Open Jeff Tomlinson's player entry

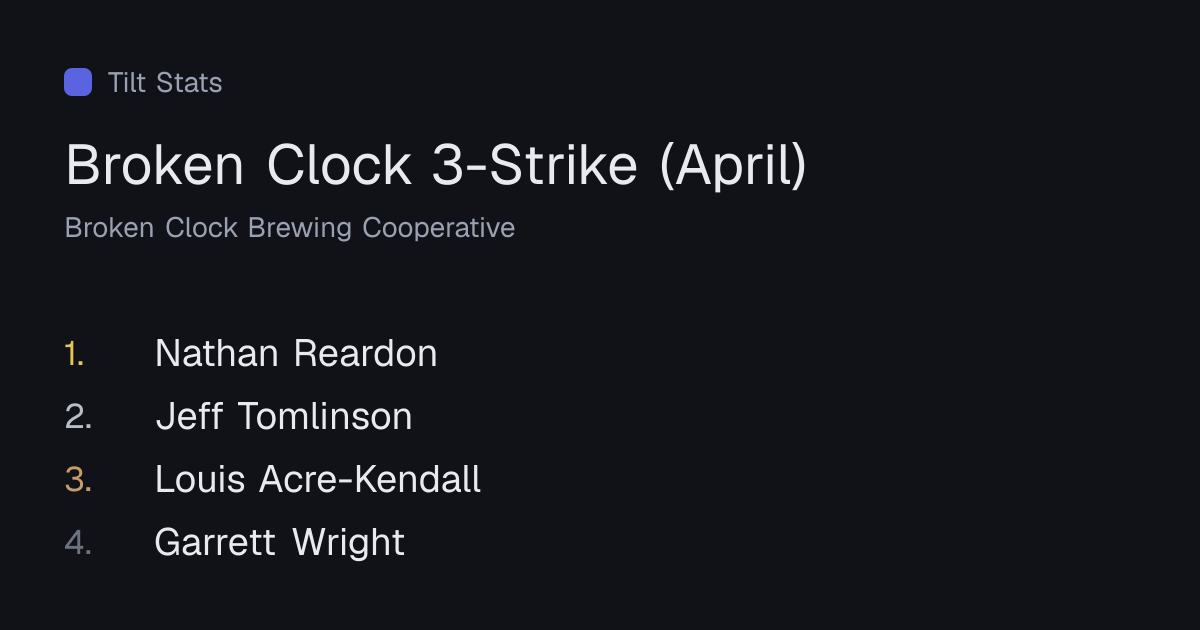click(284, 417)
